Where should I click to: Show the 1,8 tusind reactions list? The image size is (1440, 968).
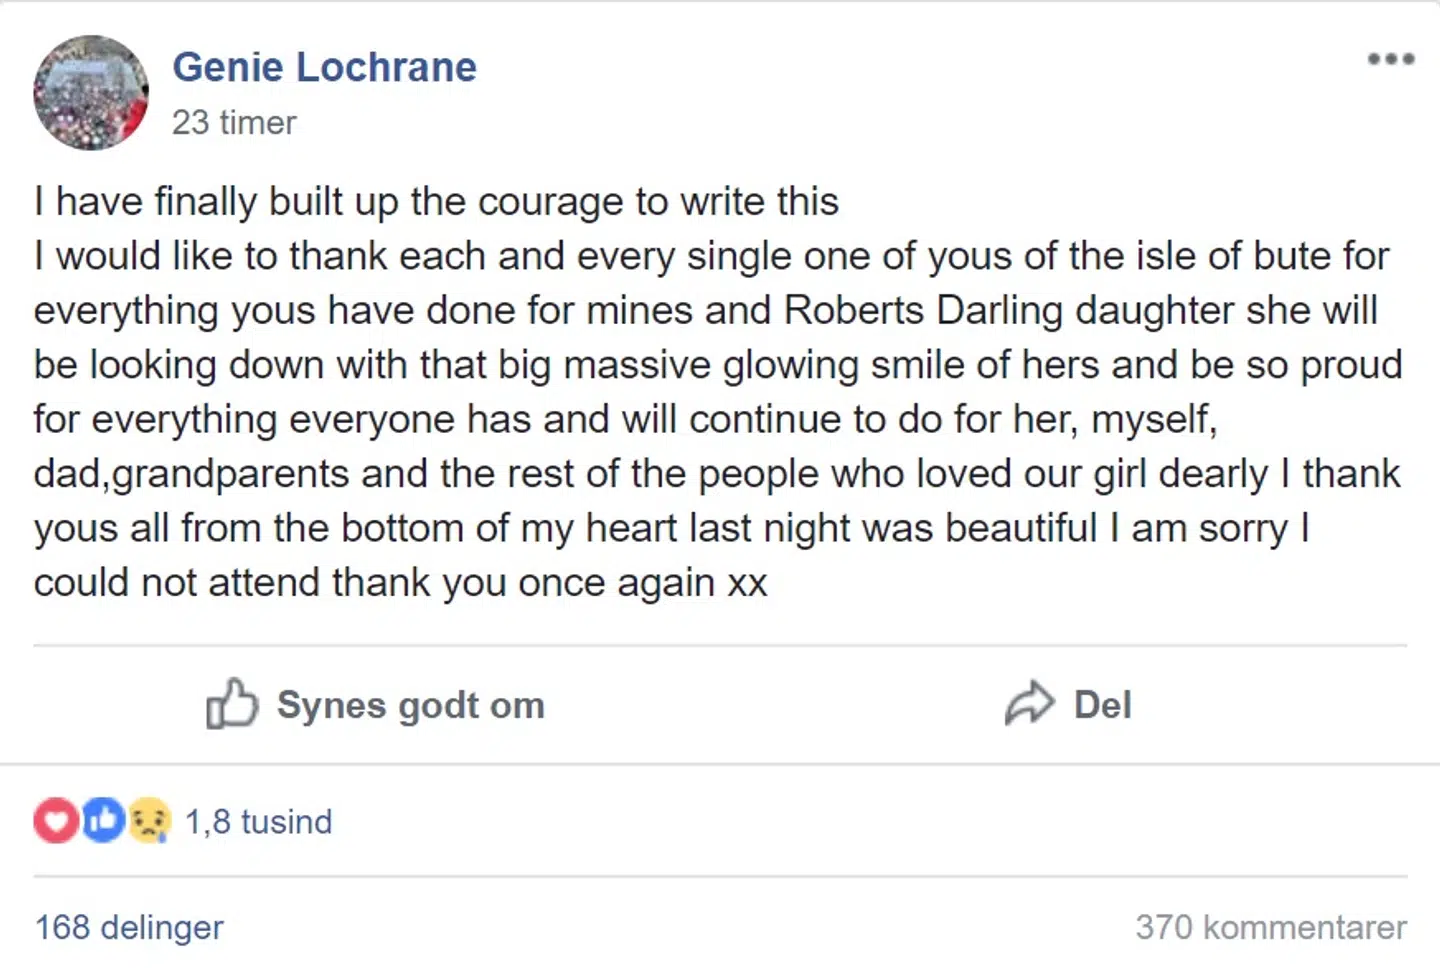tap(258, 821)
